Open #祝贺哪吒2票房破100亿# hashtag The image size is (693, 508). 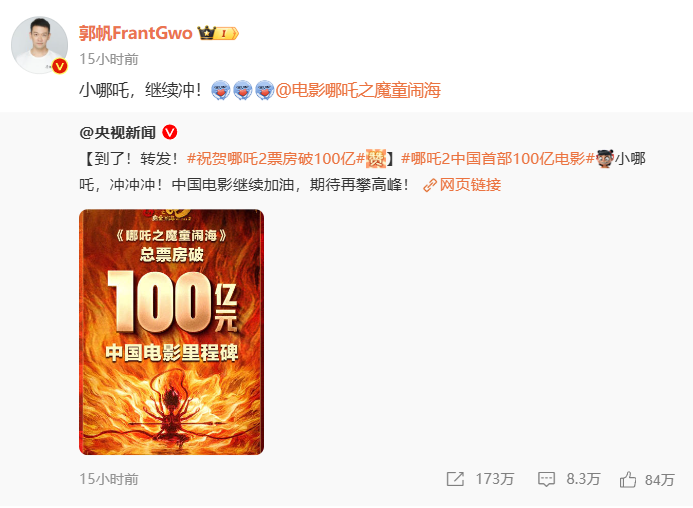pos(276,158)
